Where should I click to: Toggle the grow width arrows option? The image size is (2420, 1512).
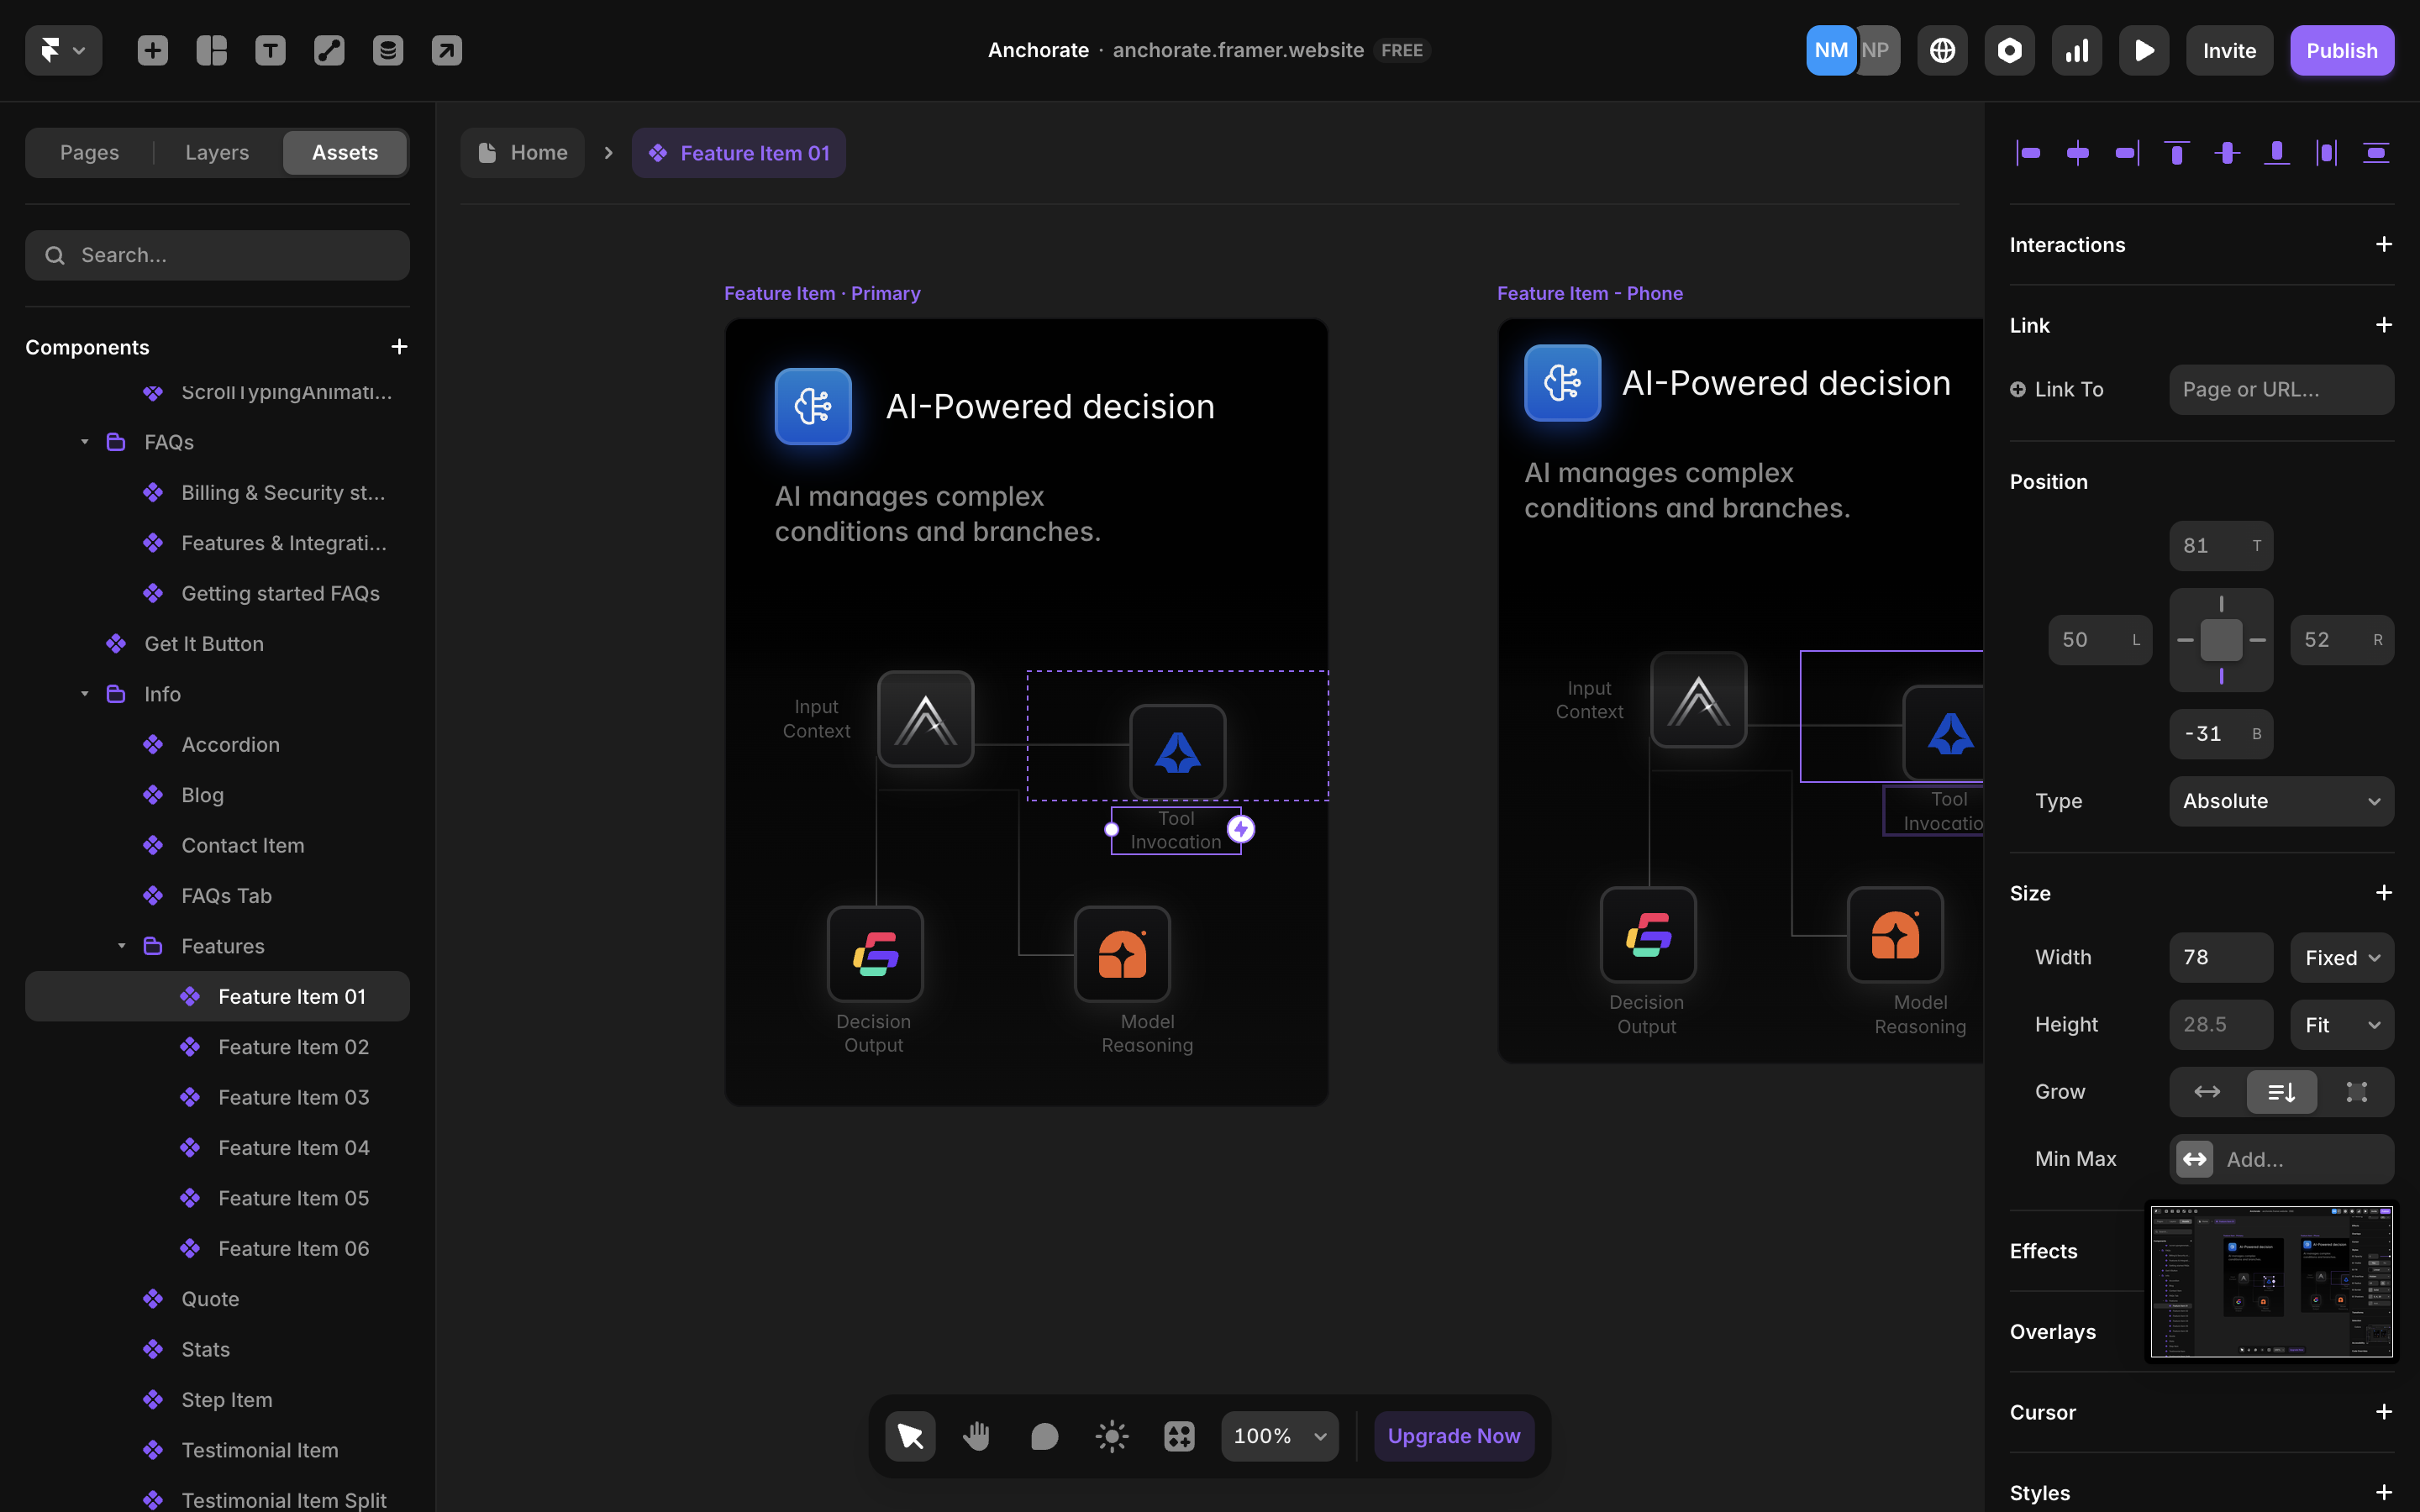(x=2206, y=1092)
